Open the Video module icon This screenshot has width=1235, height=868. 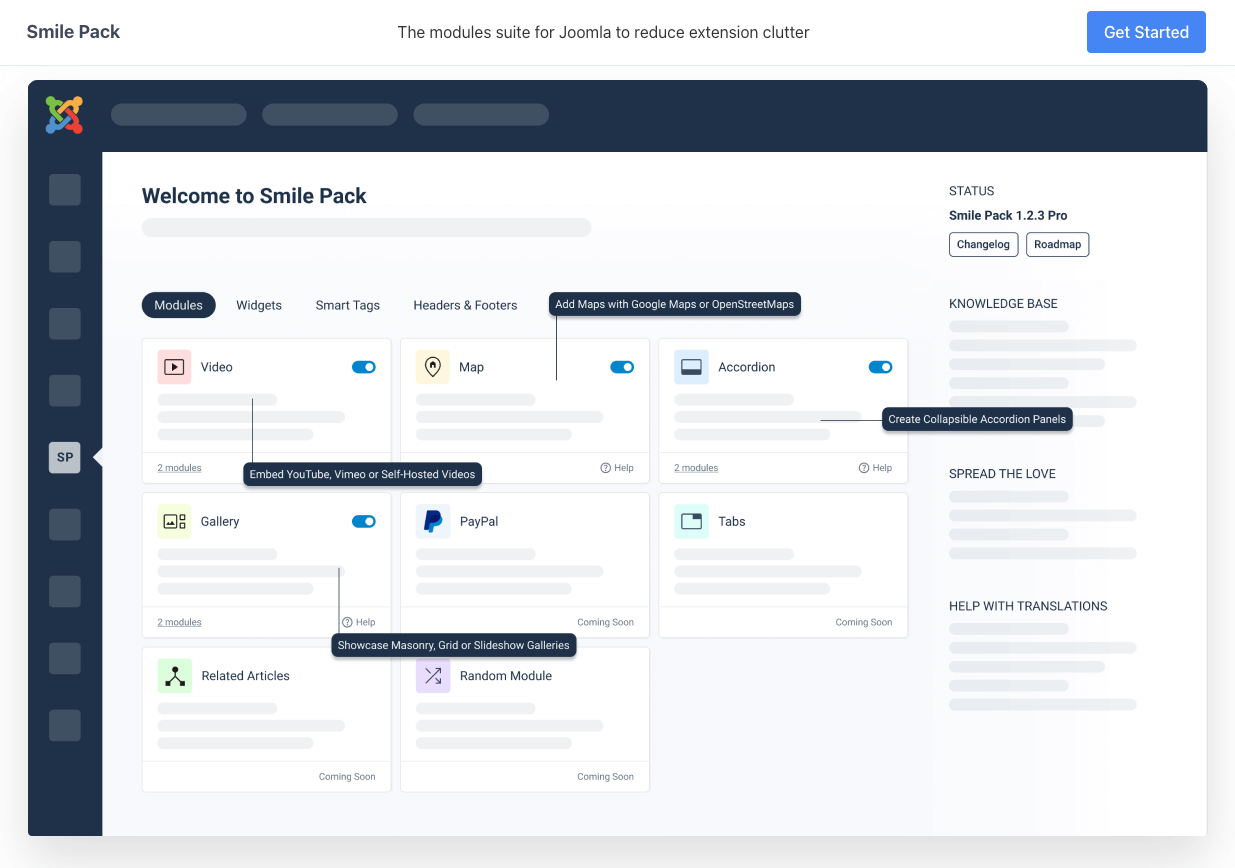[x=174, y=367]
